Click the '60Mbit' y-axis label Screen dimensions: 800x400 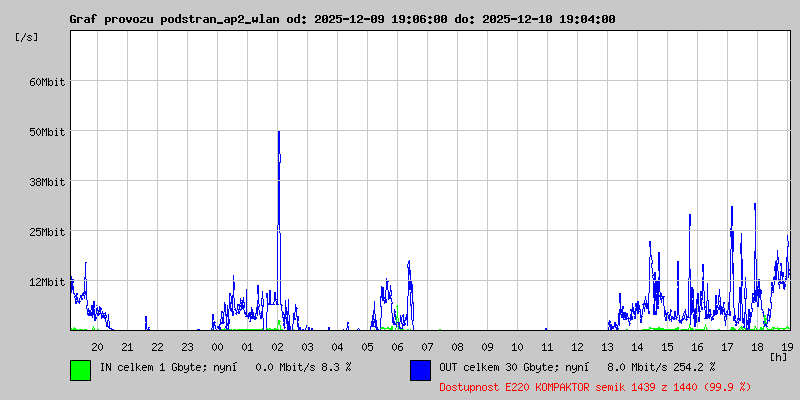47,82
